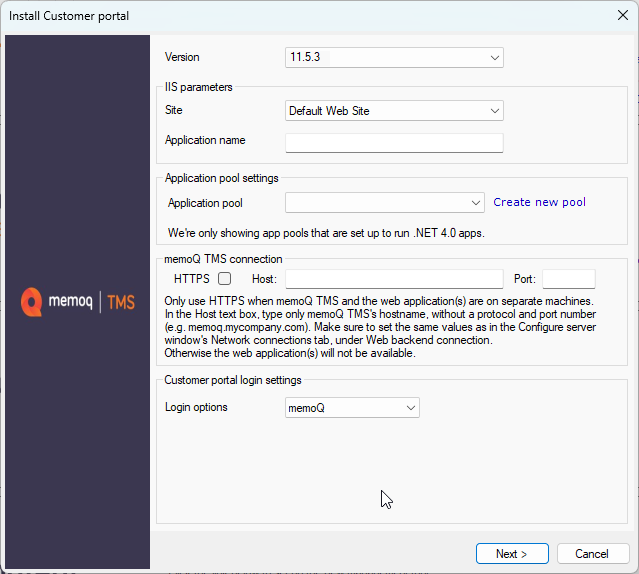
Task: Select the Port number field
Action: click(x=568, y=279)
